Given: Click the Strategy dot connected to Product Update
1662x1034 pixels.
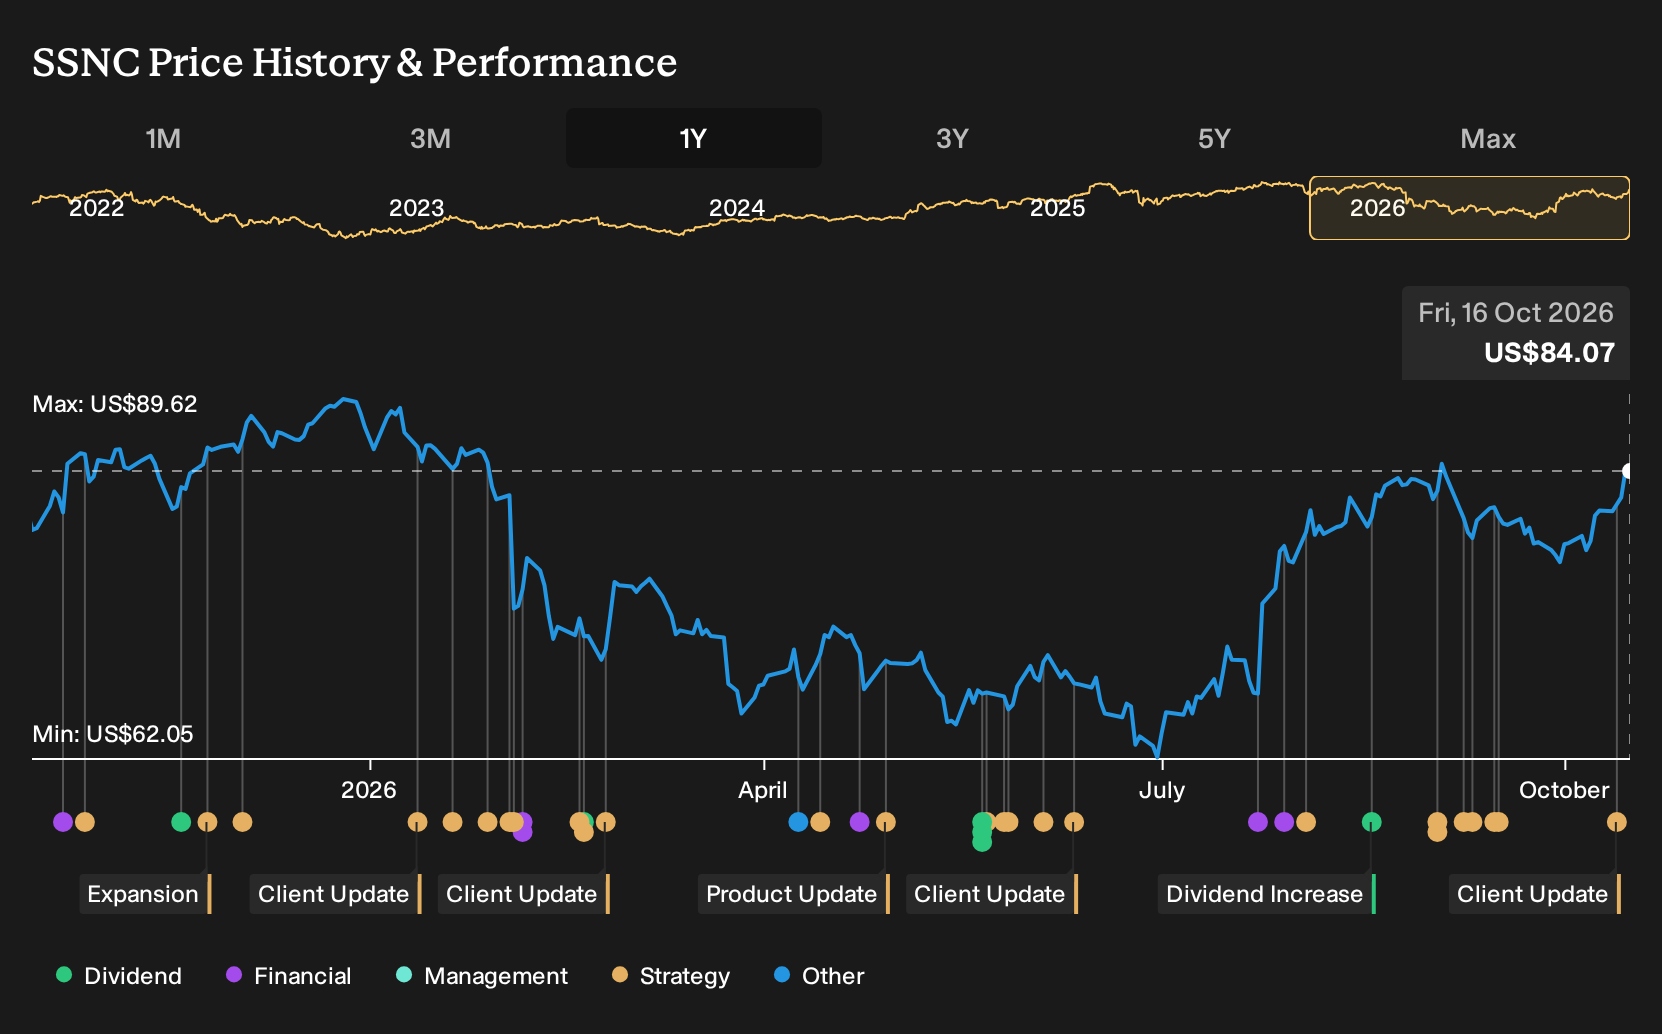Looking at the screenshot, I should pyautogui.click(x=885, y=822).
